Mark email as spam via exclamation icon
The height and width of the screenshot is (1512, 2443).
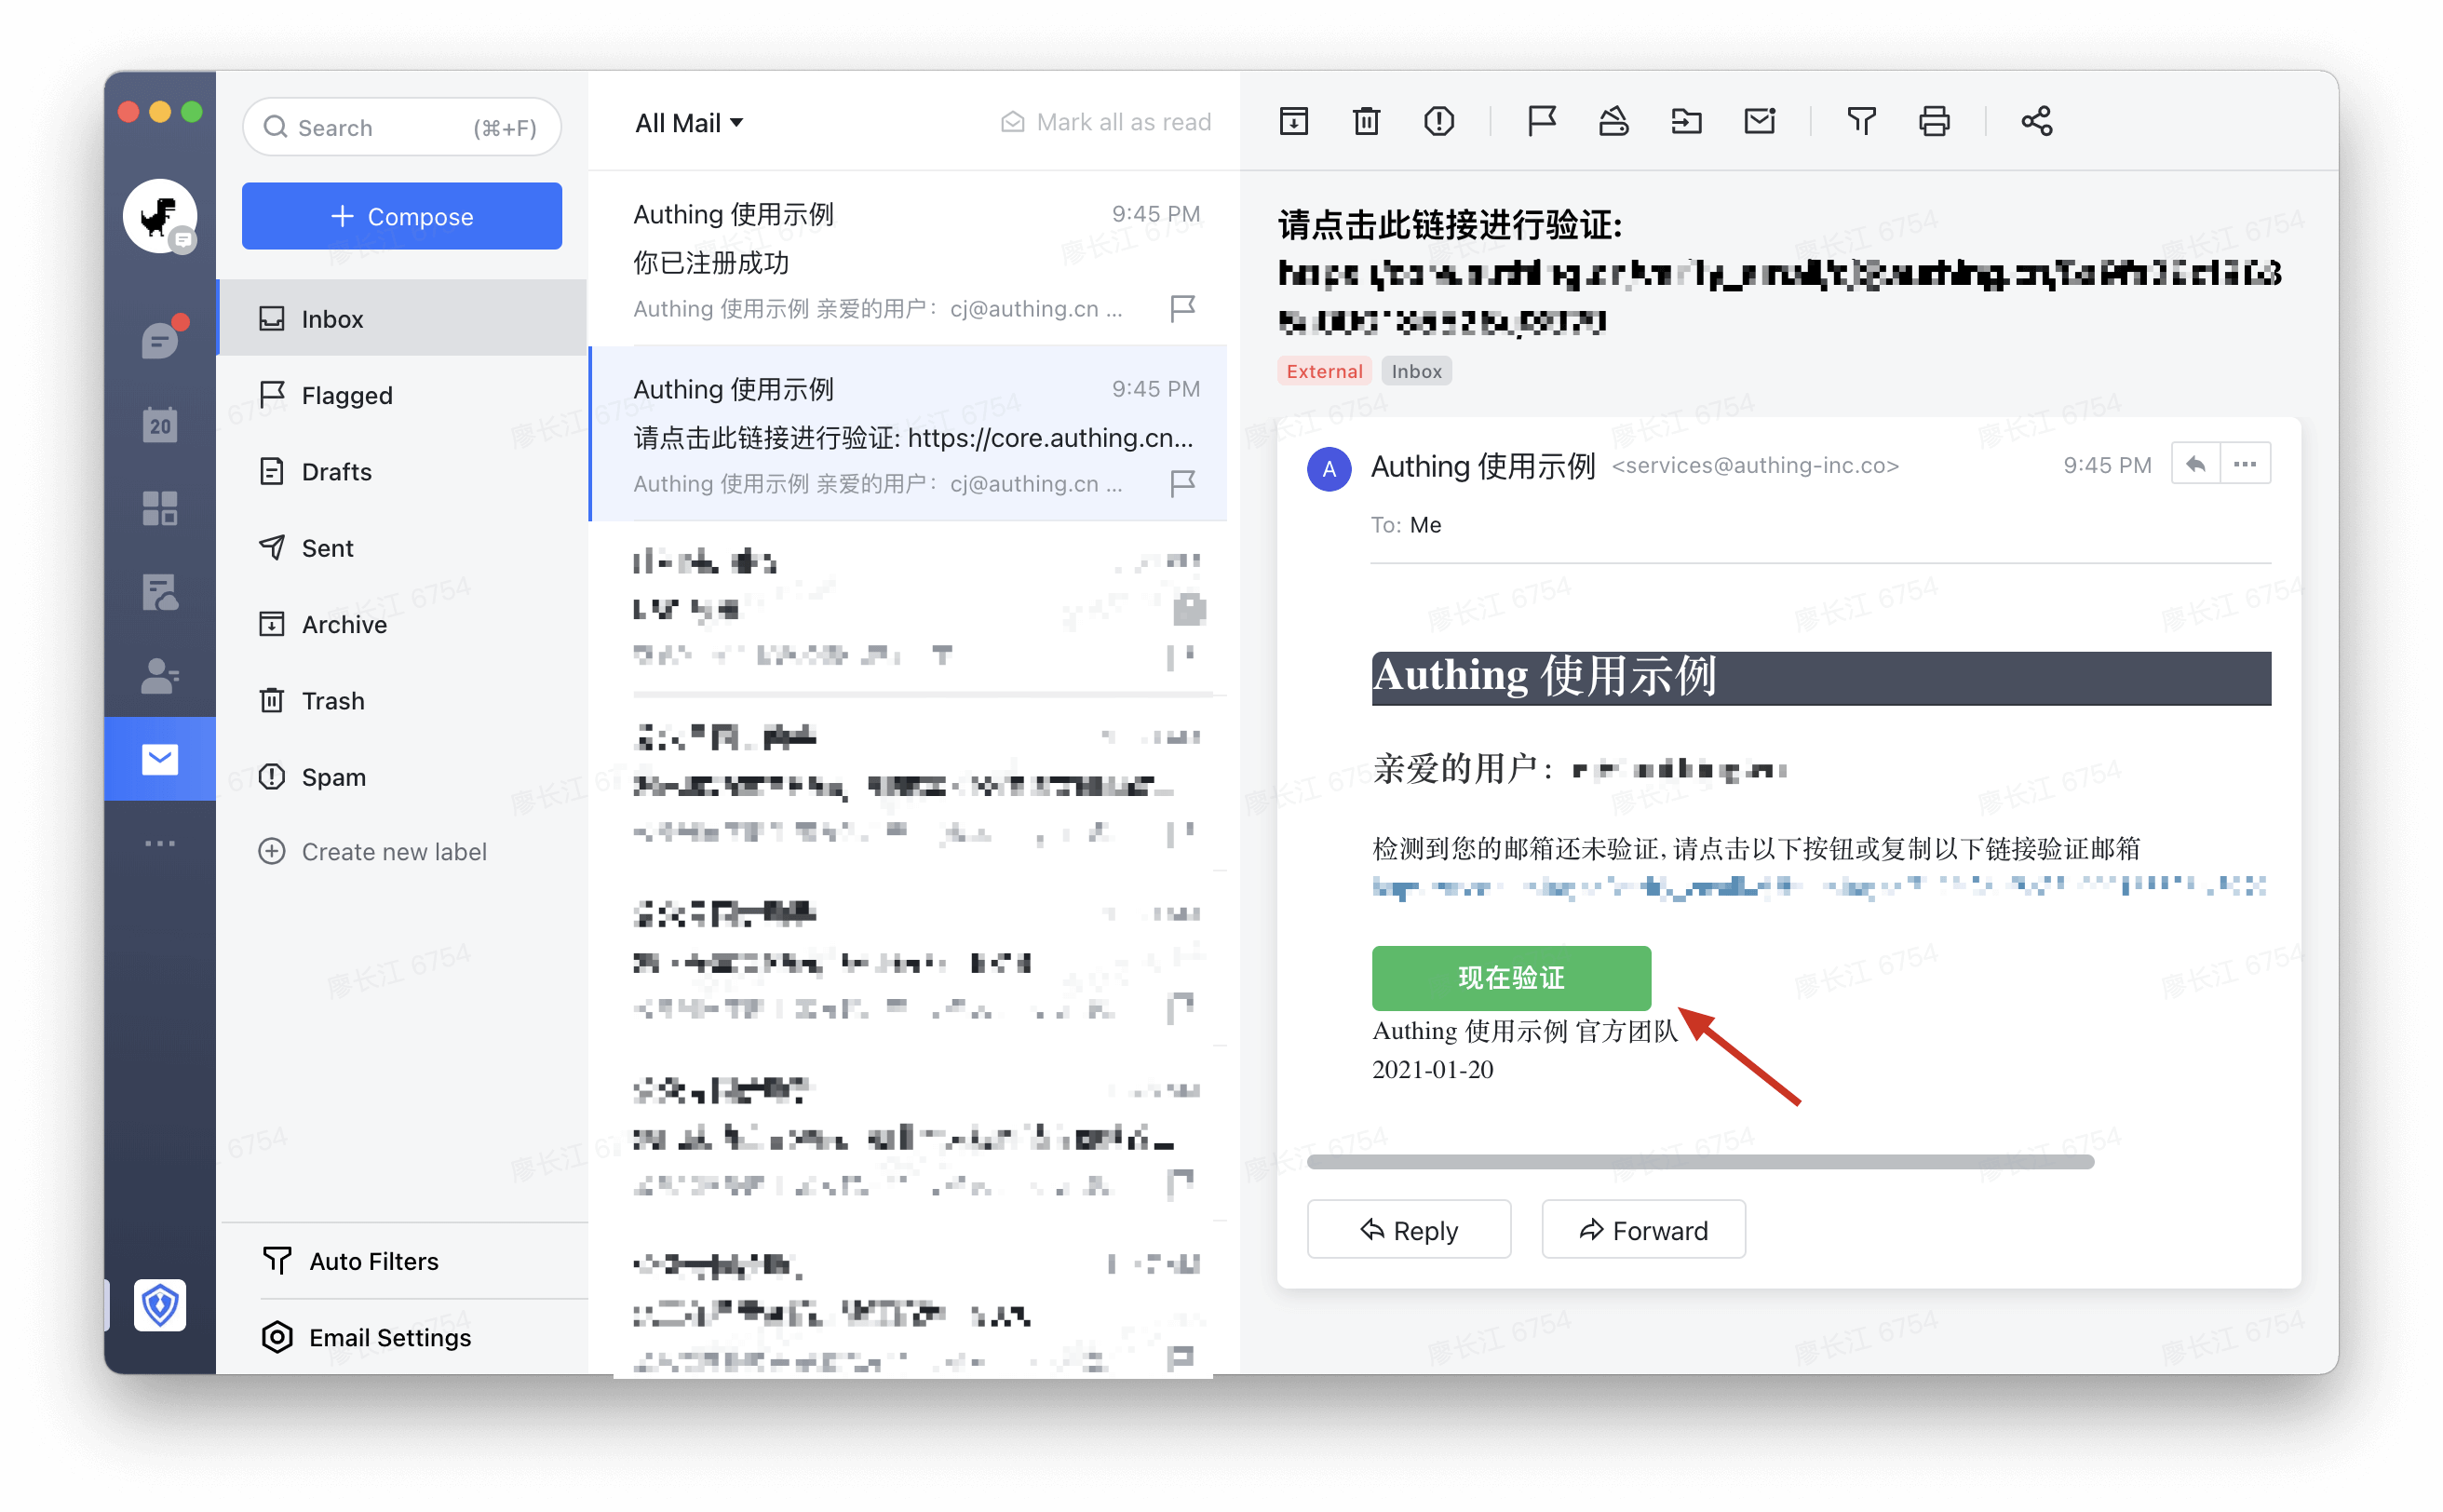coord(1438,122)
